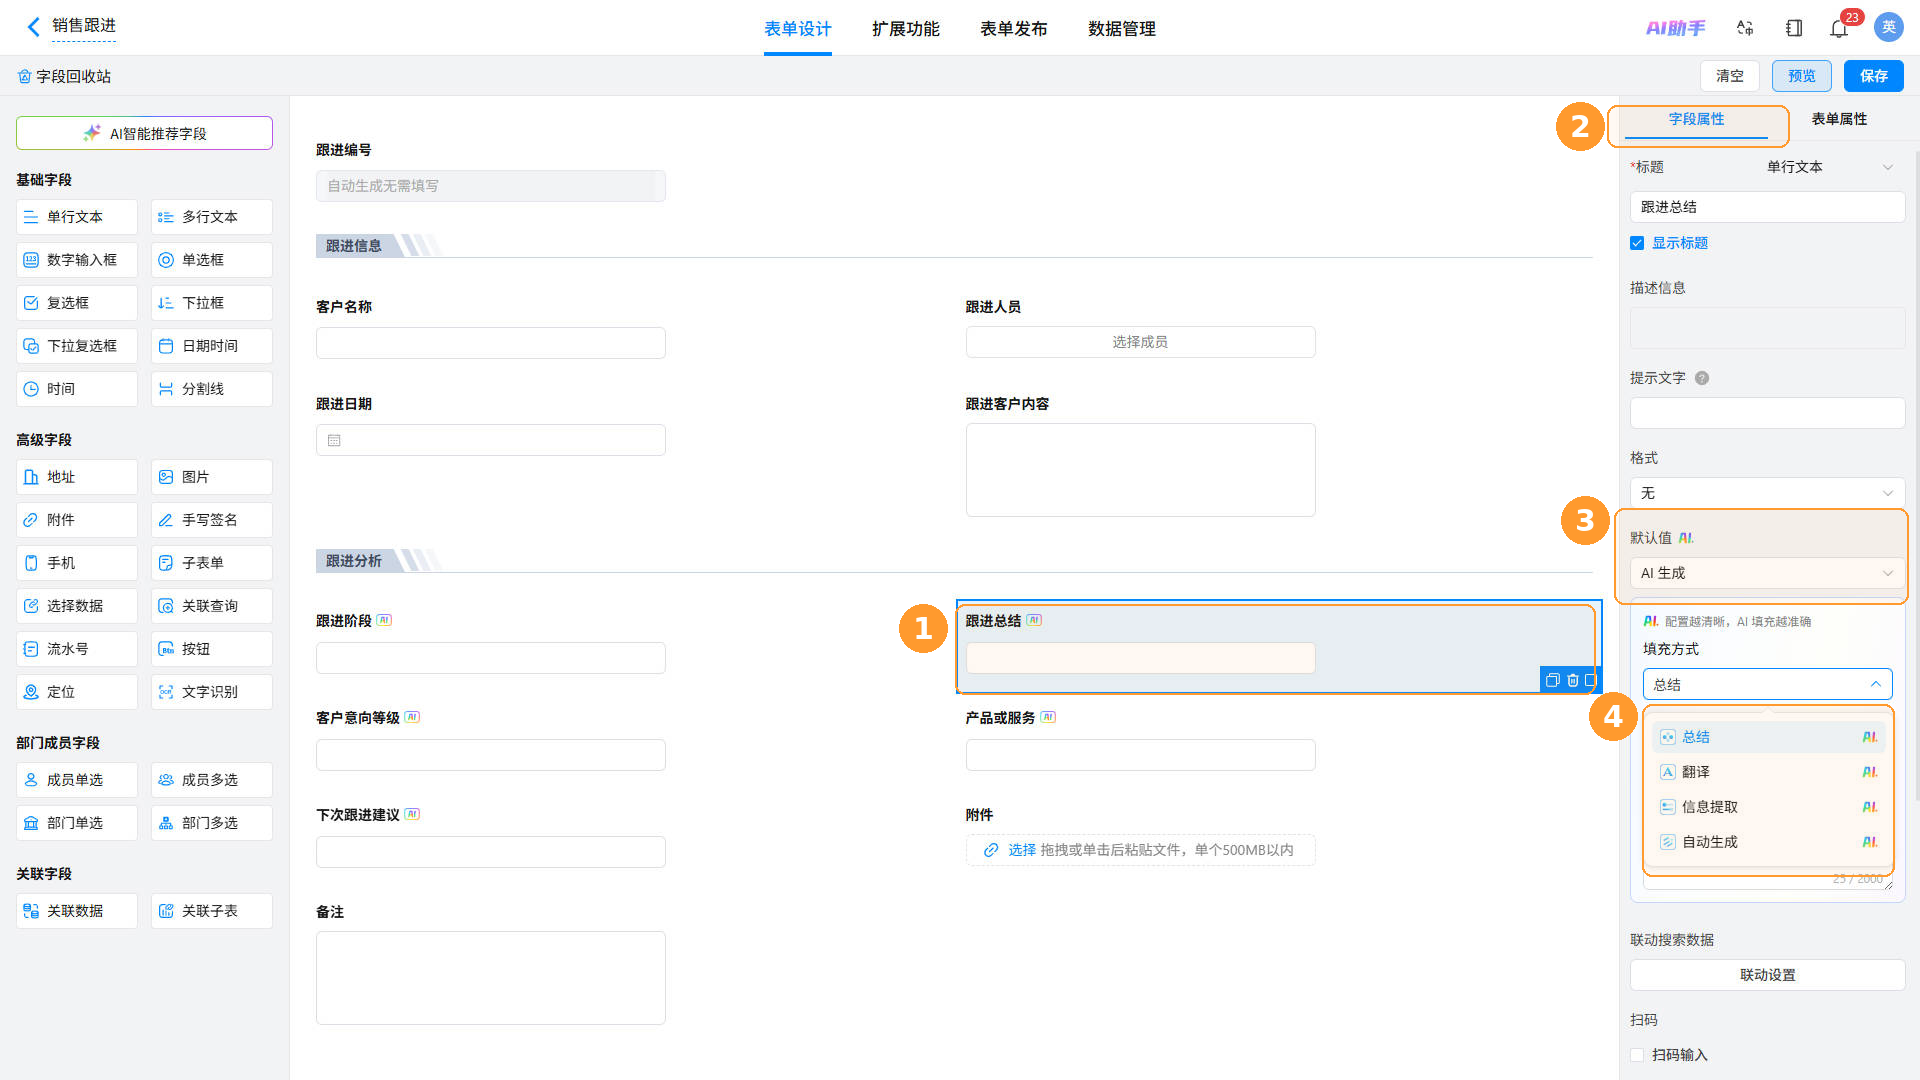Click the 提示文字 input box
This screenshot has width=1920, height=1080.
pyautogui.click(x=1767, y=413)
